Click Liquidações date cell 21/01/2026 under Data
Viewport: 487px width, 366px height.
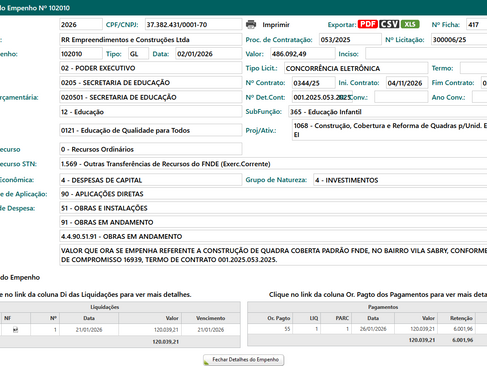point(89,330)
